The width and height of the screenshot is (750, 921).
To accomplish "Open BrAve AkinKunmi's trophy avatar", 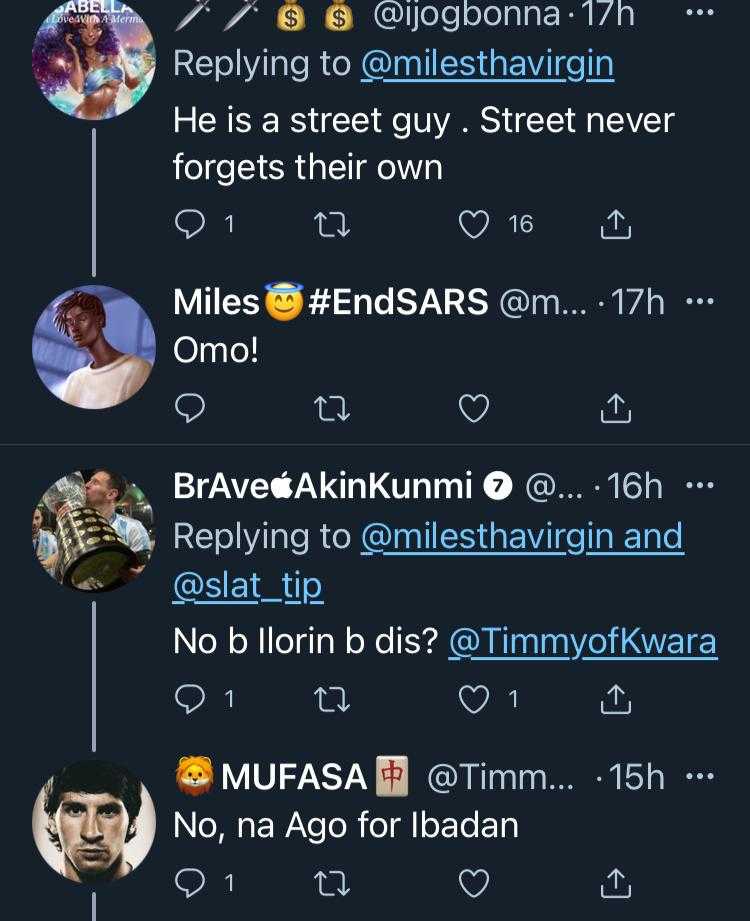I will coord(94,530).
